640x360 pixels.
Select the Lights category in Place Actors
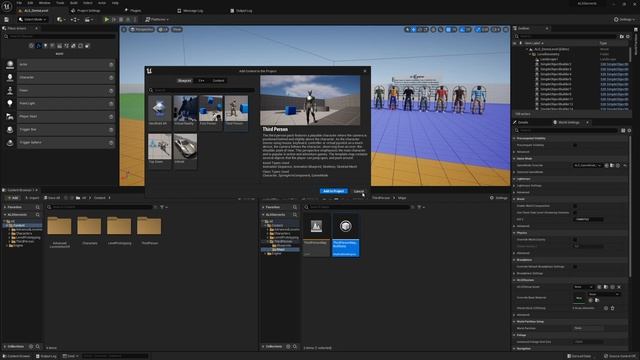coord(45,46)
